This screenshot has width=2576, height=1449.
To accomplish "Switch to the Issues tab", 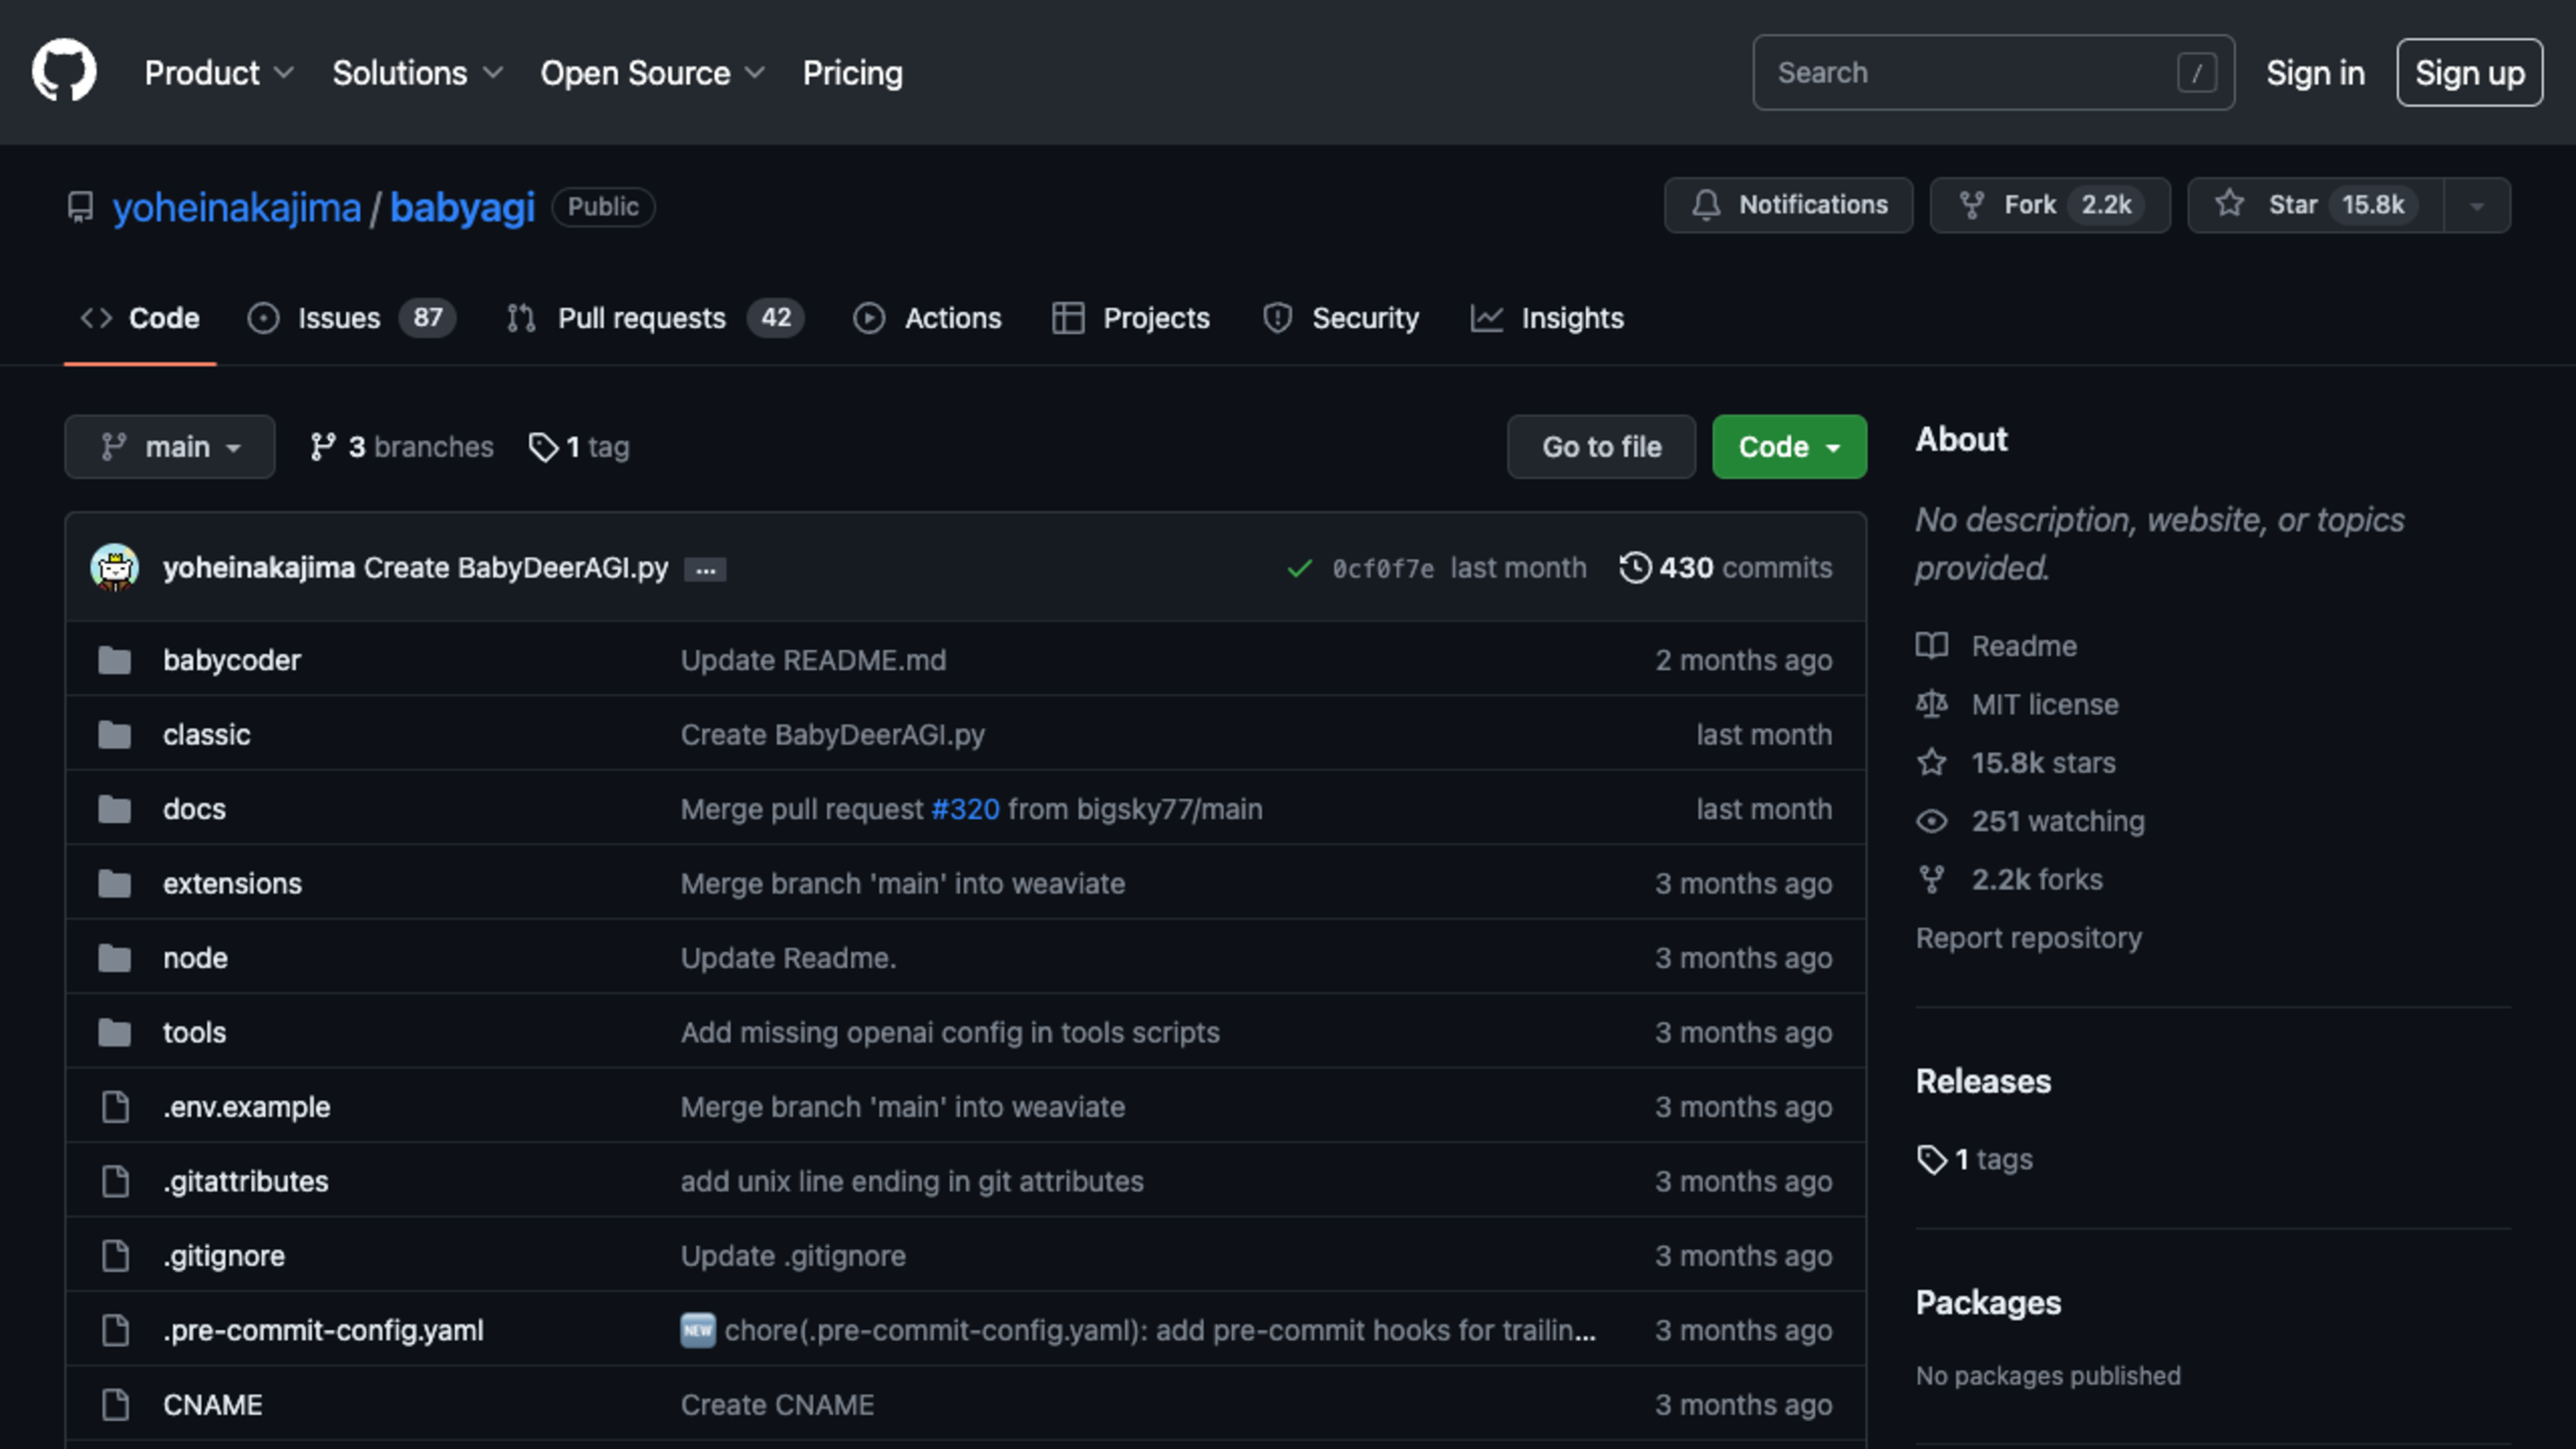I will (x=351, y=318).
